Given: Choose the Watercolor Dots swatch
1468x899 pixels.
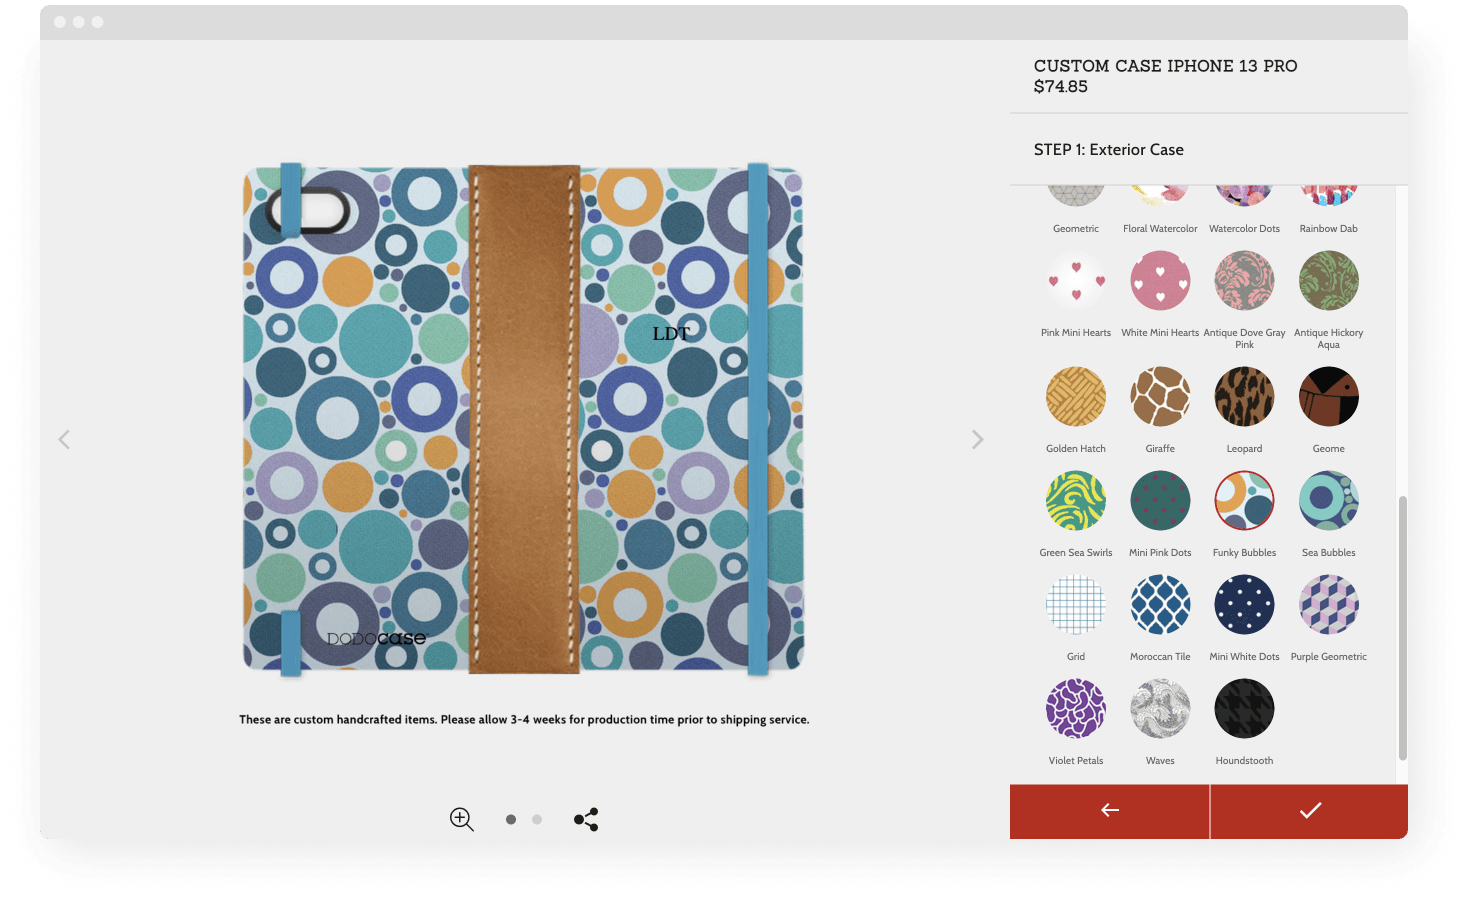Looking at the screenshot, I should (x=1244, y=196).
